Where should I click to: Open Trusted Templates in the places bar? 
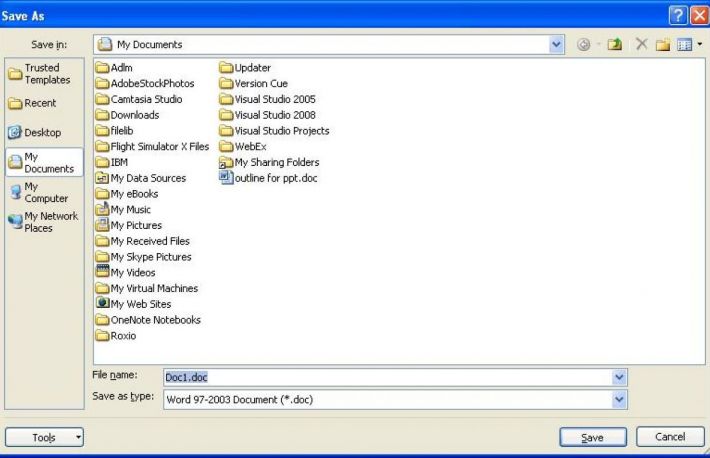(x=42, y=74)
